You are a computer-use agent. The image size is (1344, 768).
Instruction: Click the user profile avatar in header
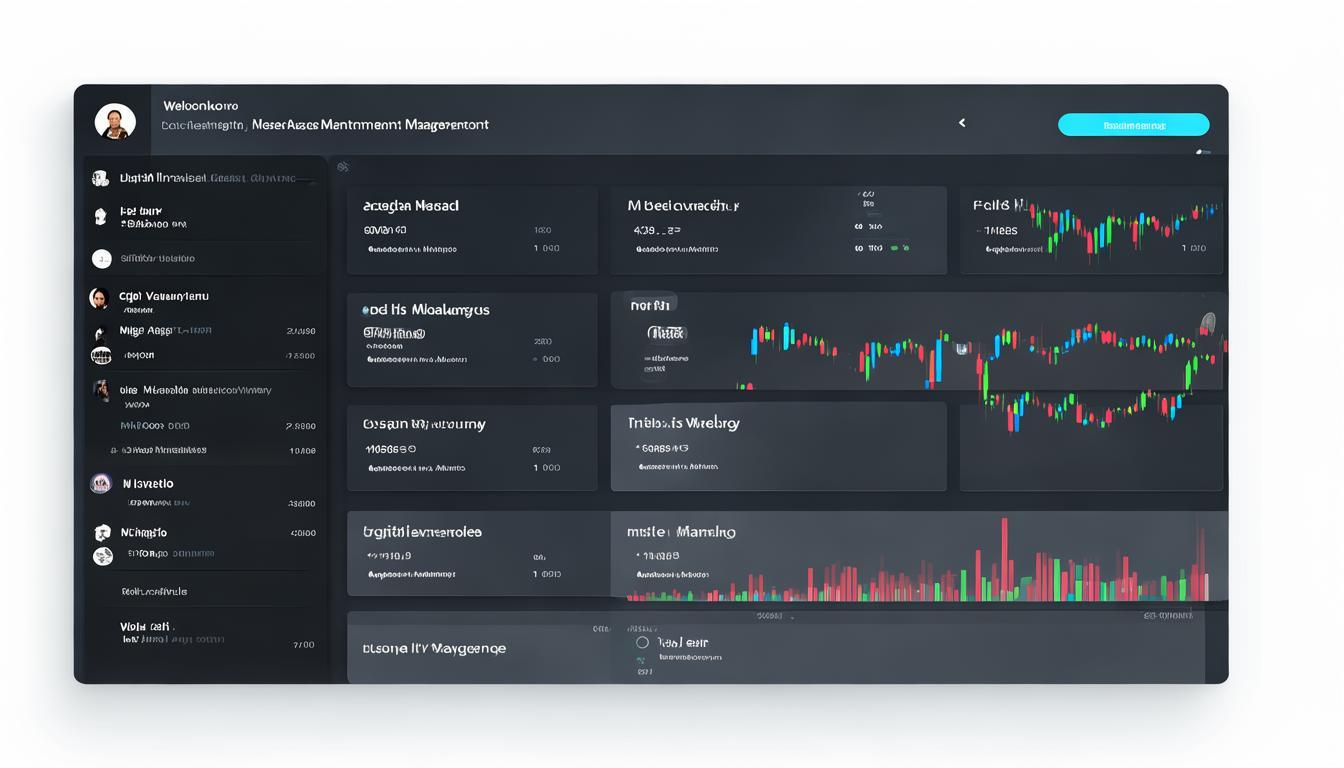tap(115, 121)
